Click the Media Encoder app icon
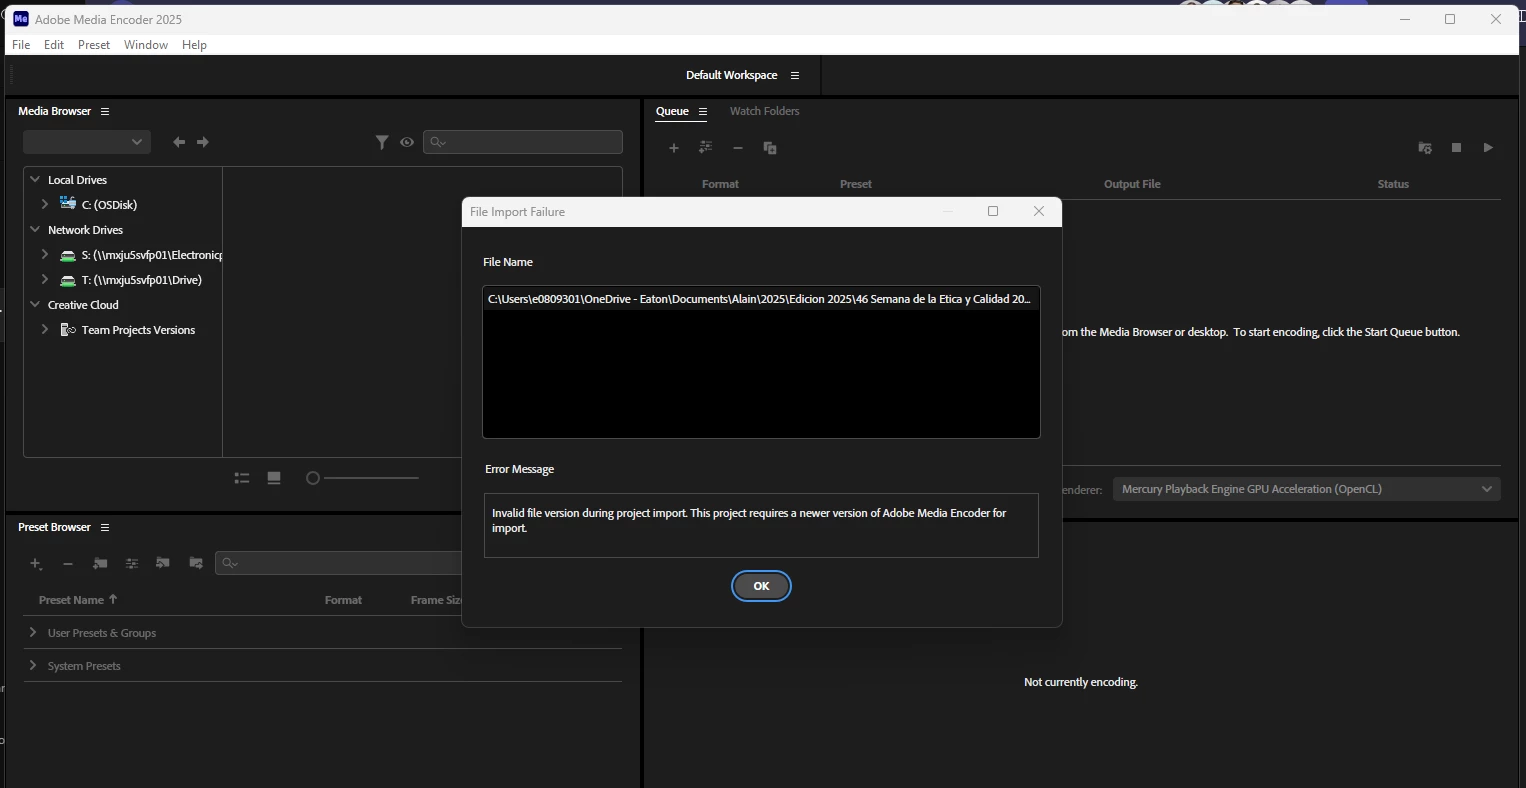 (x=20, y=19)
